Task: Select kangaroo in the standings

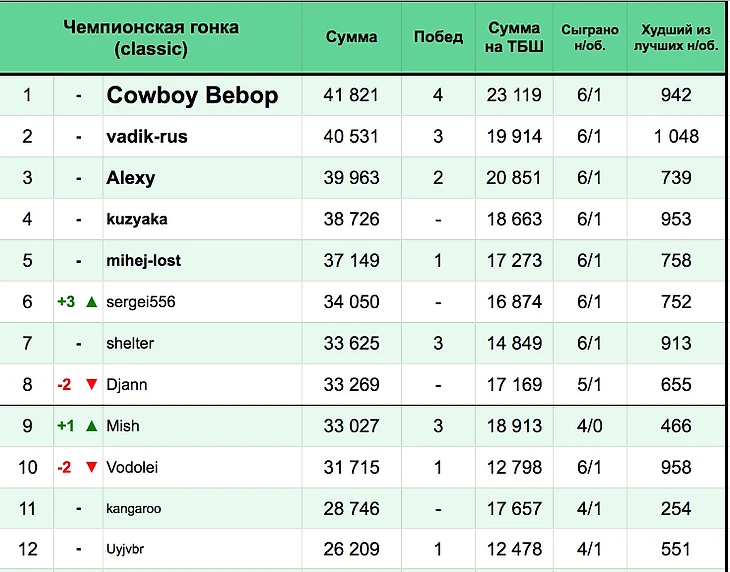Action: (x=134, y=509)
